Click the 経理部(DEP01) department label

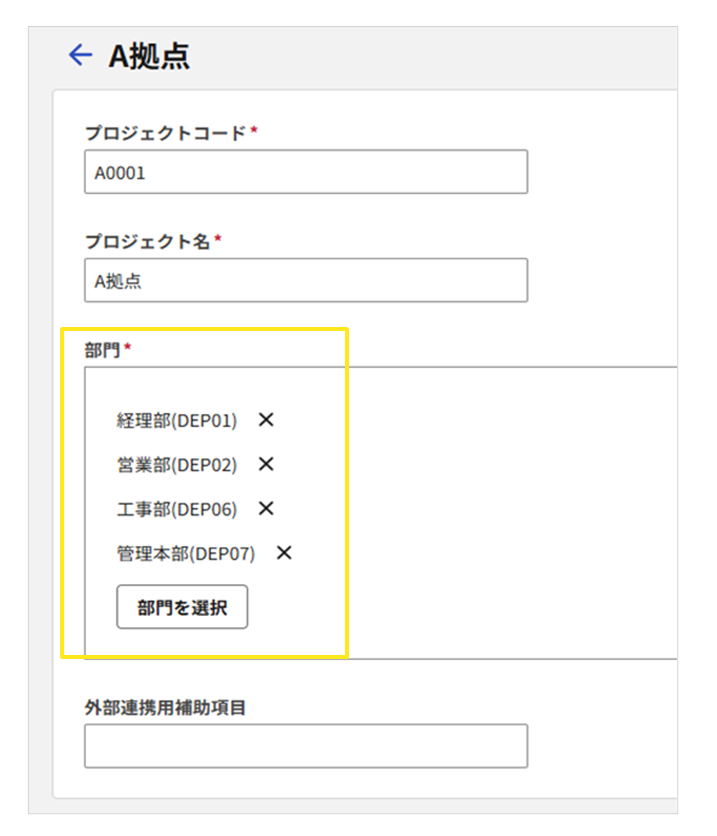pyautogui.click(x=177, y=421)
